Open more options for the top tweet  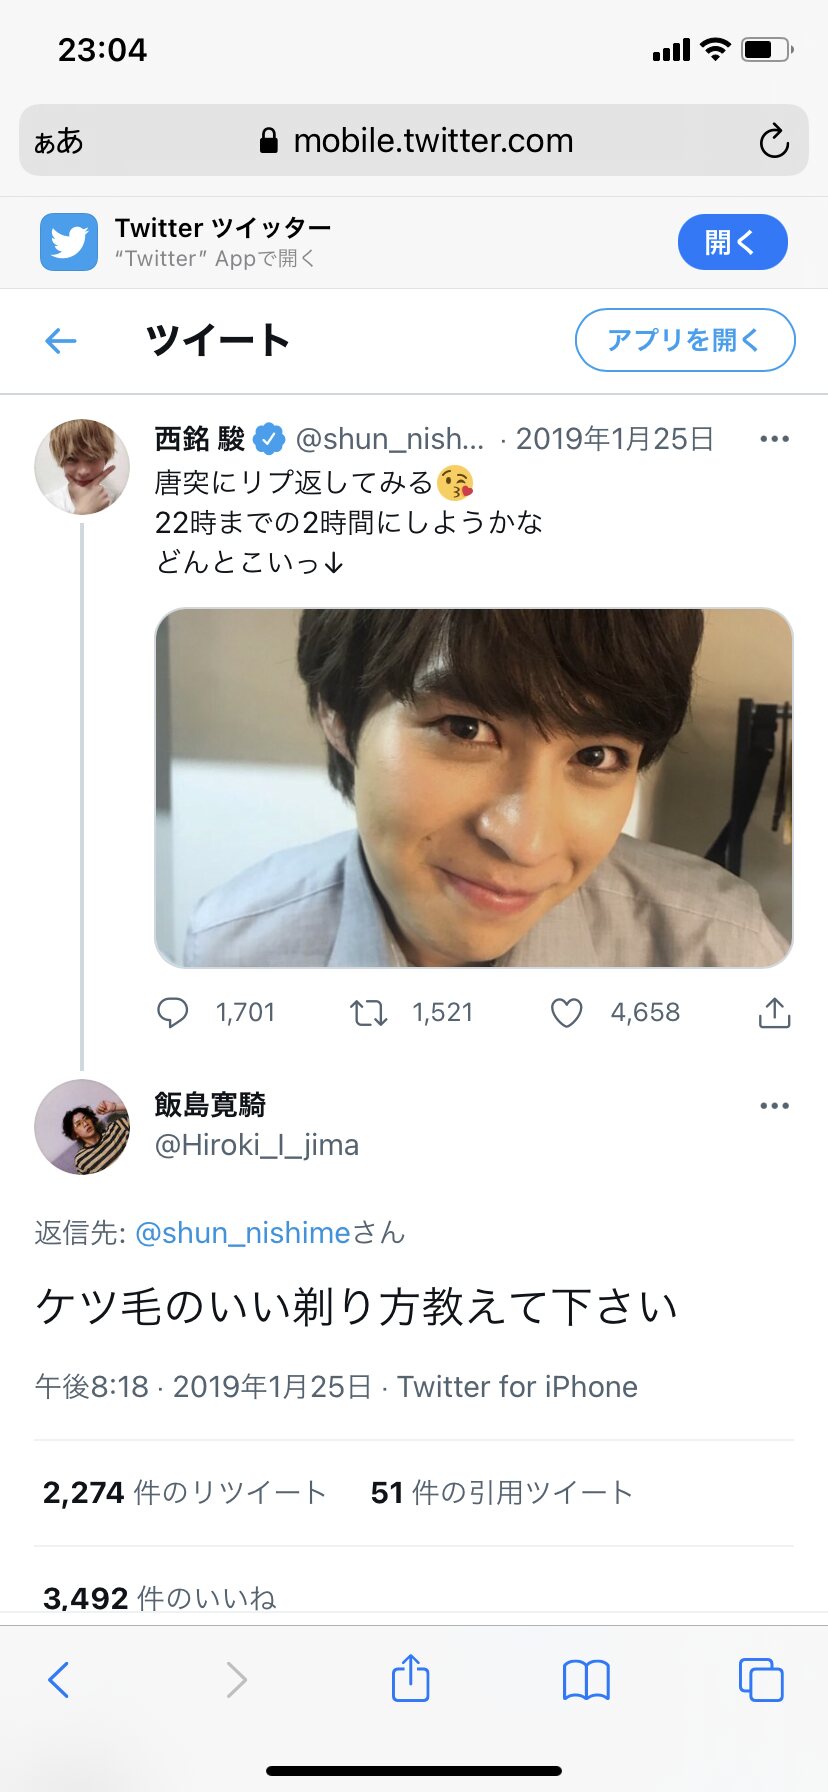click(774, 439)
